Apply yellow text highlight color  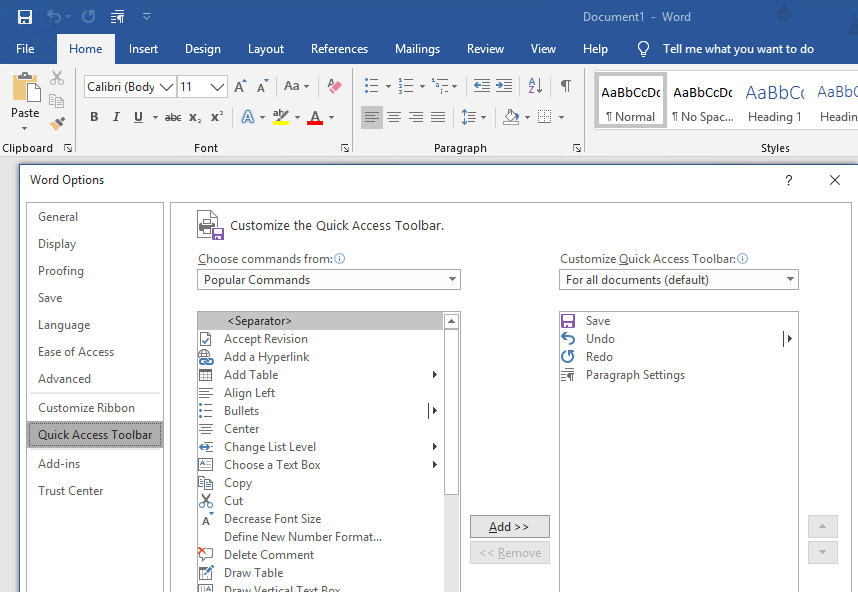click(281, 117)
